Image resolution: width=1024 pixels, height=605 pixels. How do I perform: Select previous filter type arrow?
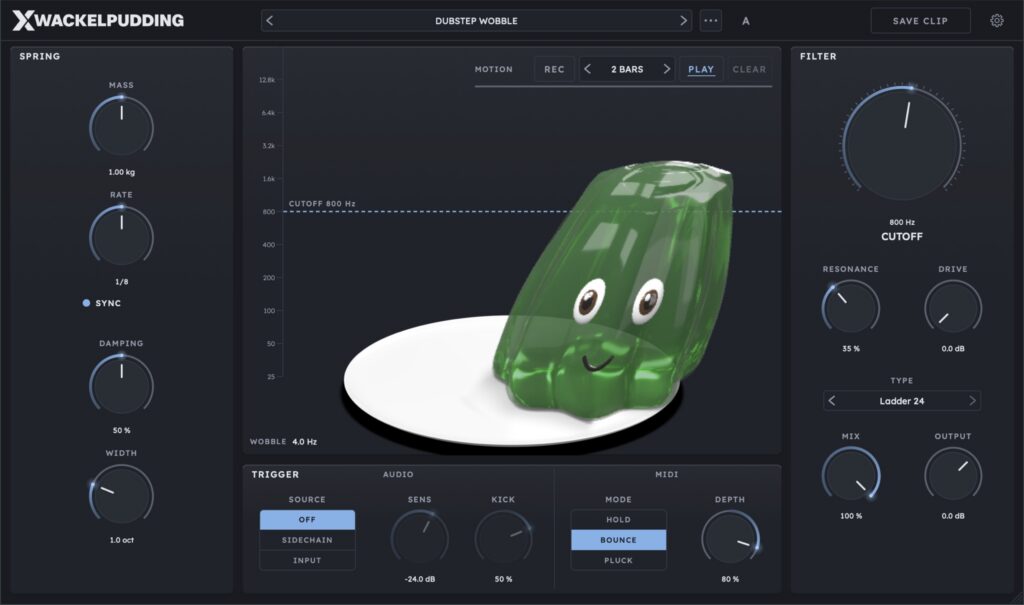831,401
